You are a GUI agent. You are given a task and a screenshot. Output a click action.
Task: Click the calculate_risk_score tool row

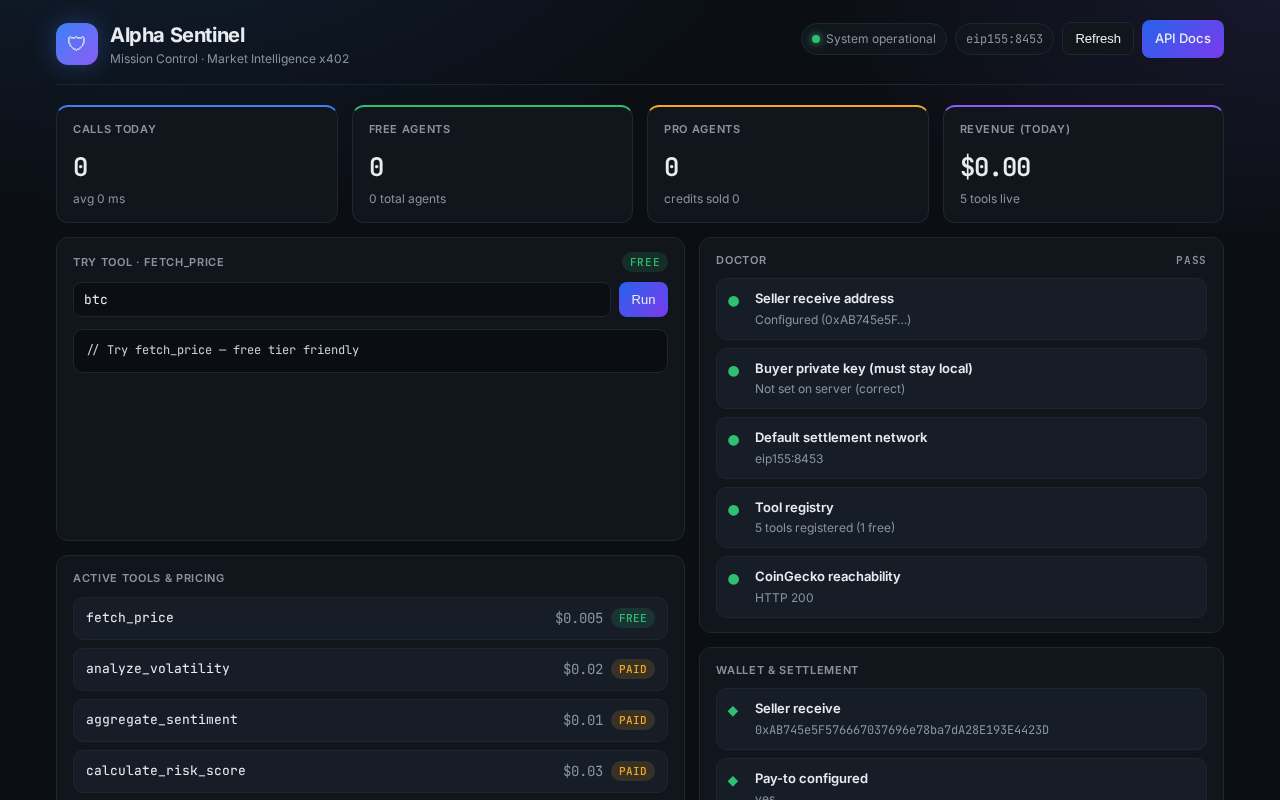click(370, 771)
